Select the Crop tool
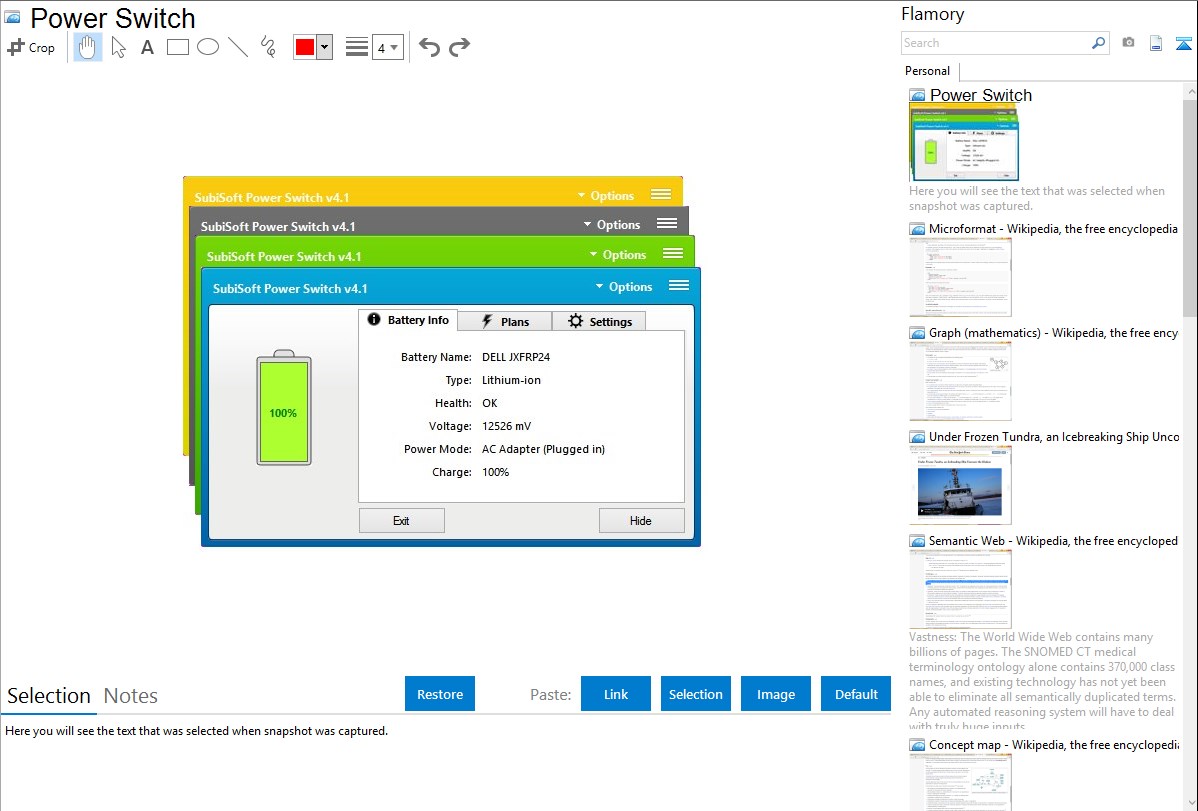 pyautogui.click(x=31, y=47)
